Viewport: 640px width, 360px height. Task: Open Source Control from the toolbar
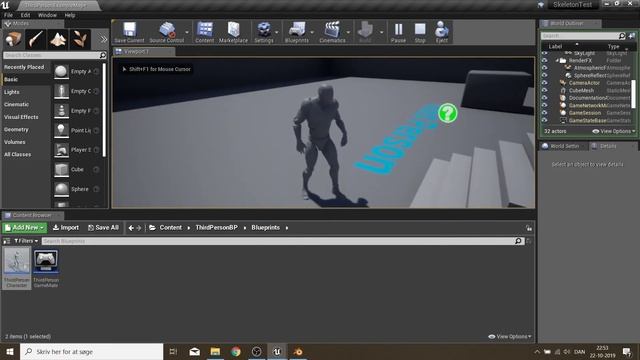pos(167,30)
